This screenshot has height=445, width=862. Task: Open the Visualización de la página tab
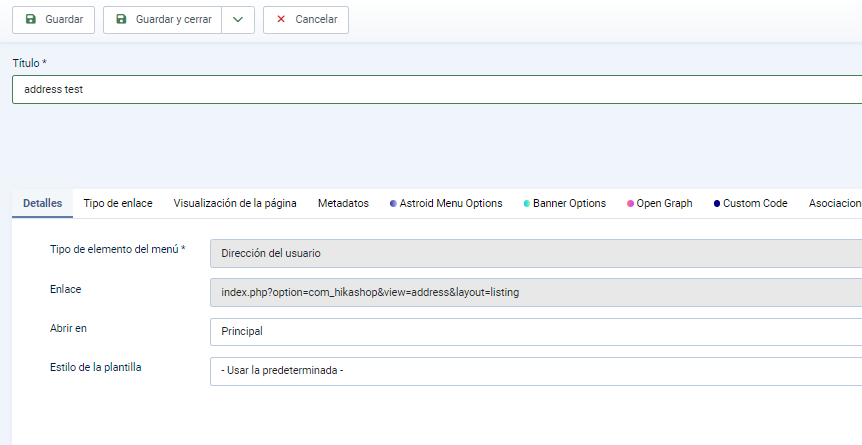(235, 203)
